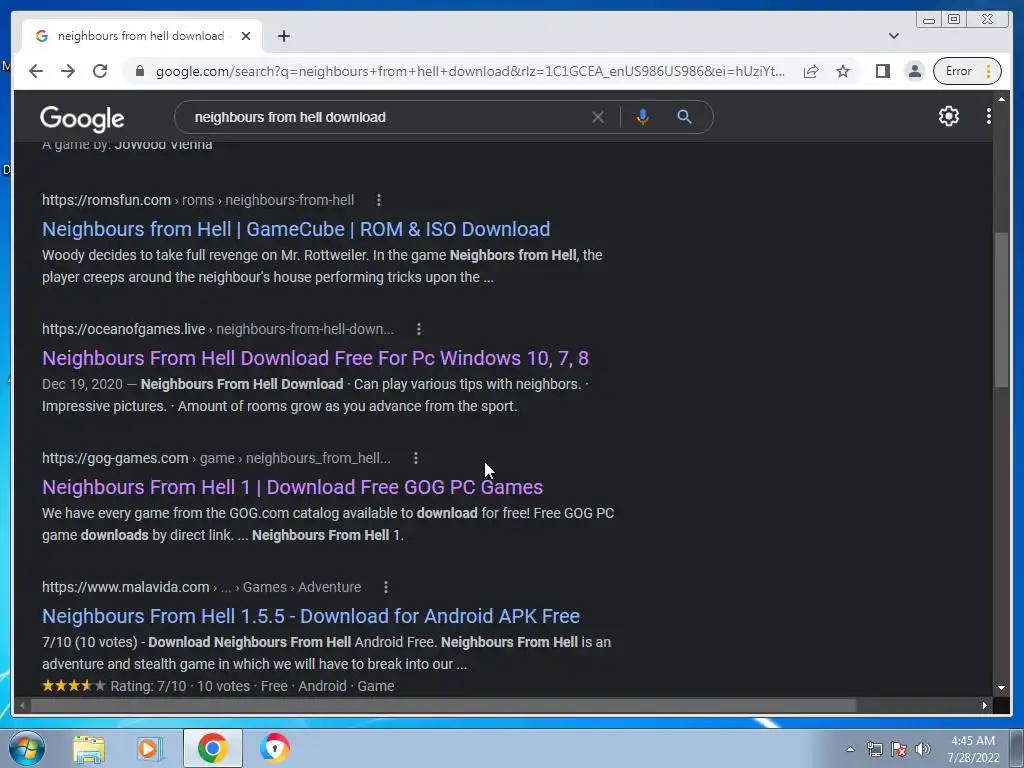The height and width of the screenshot is (768, 1024).
Task: Open more options for oceanofgames.live result
Action: coord(419,329)
